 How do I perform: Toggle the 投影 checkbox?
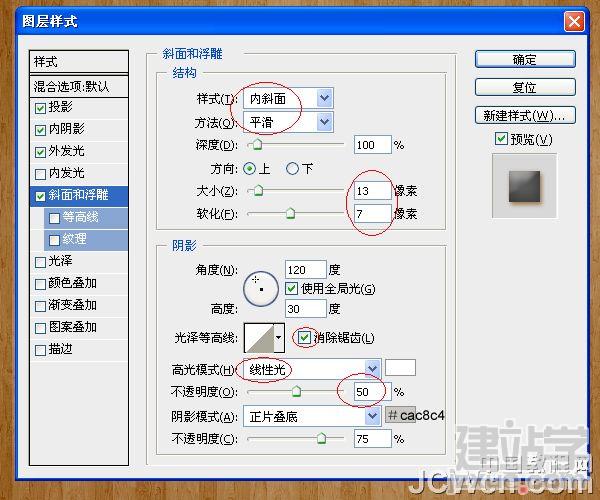point(40,108)
